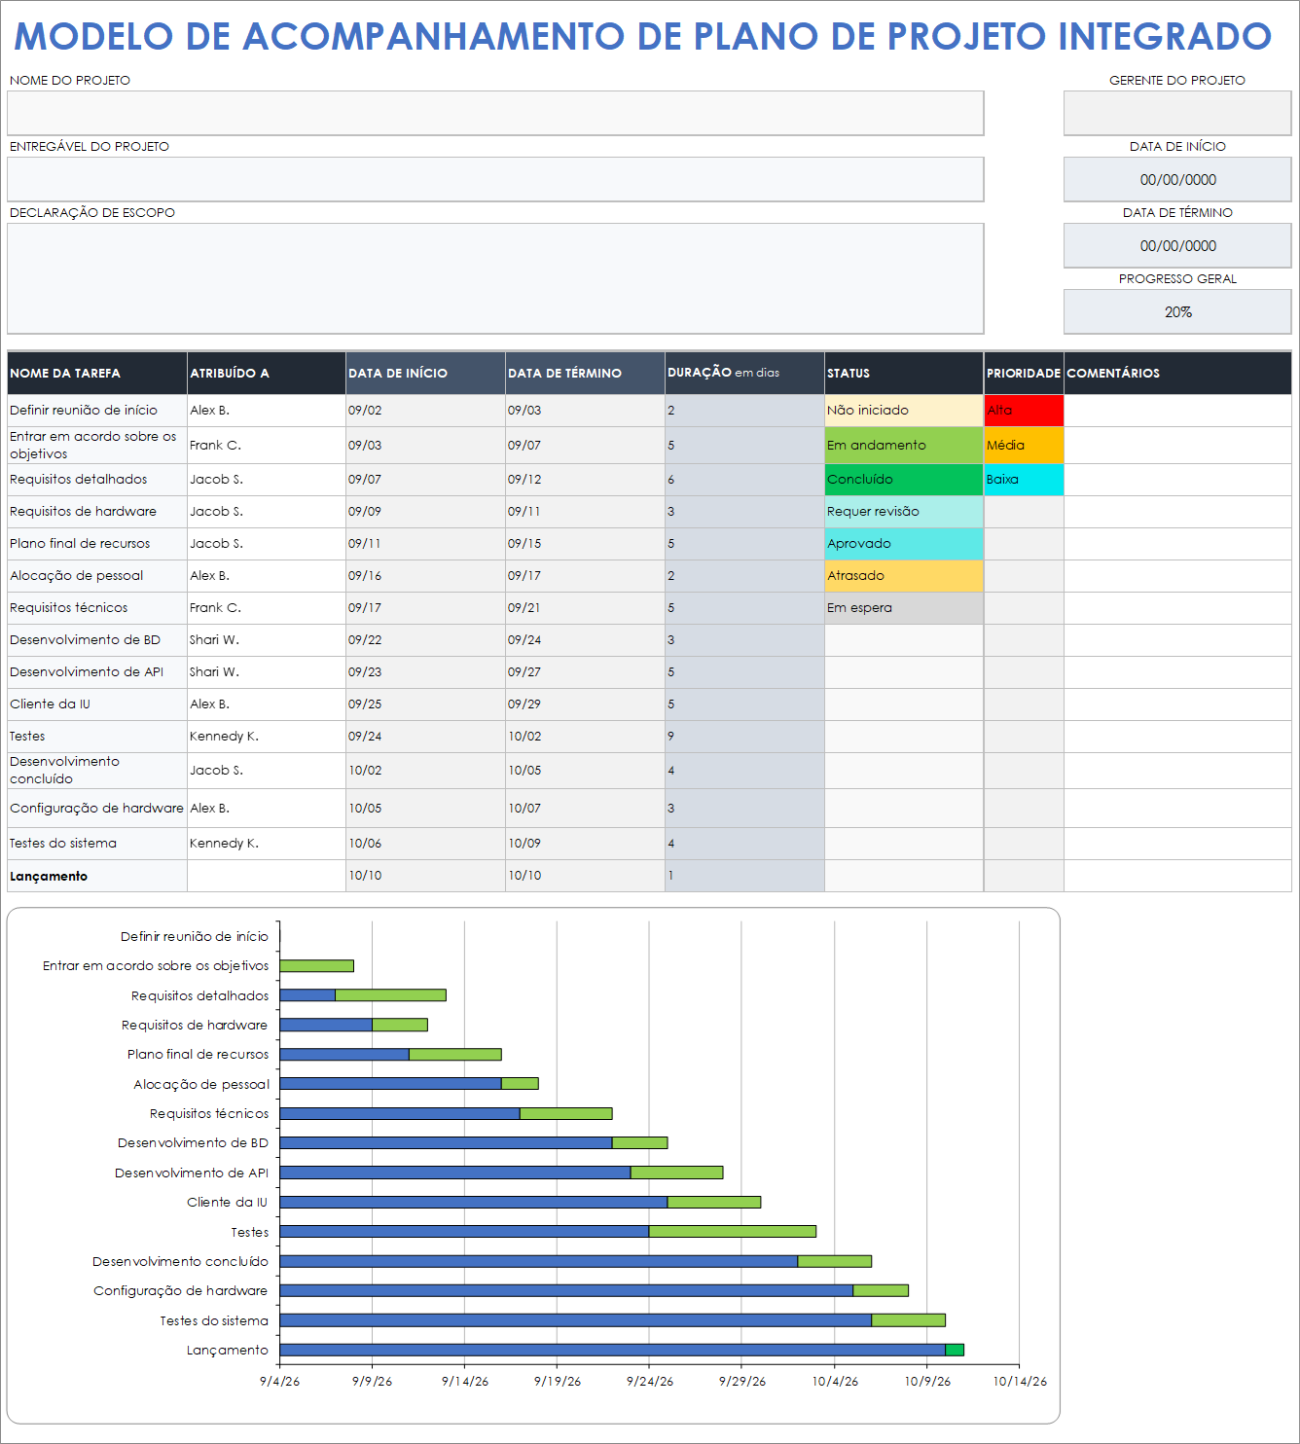
Task: Select the 20% overall progress cell
Action: (x=1177, y=311)
